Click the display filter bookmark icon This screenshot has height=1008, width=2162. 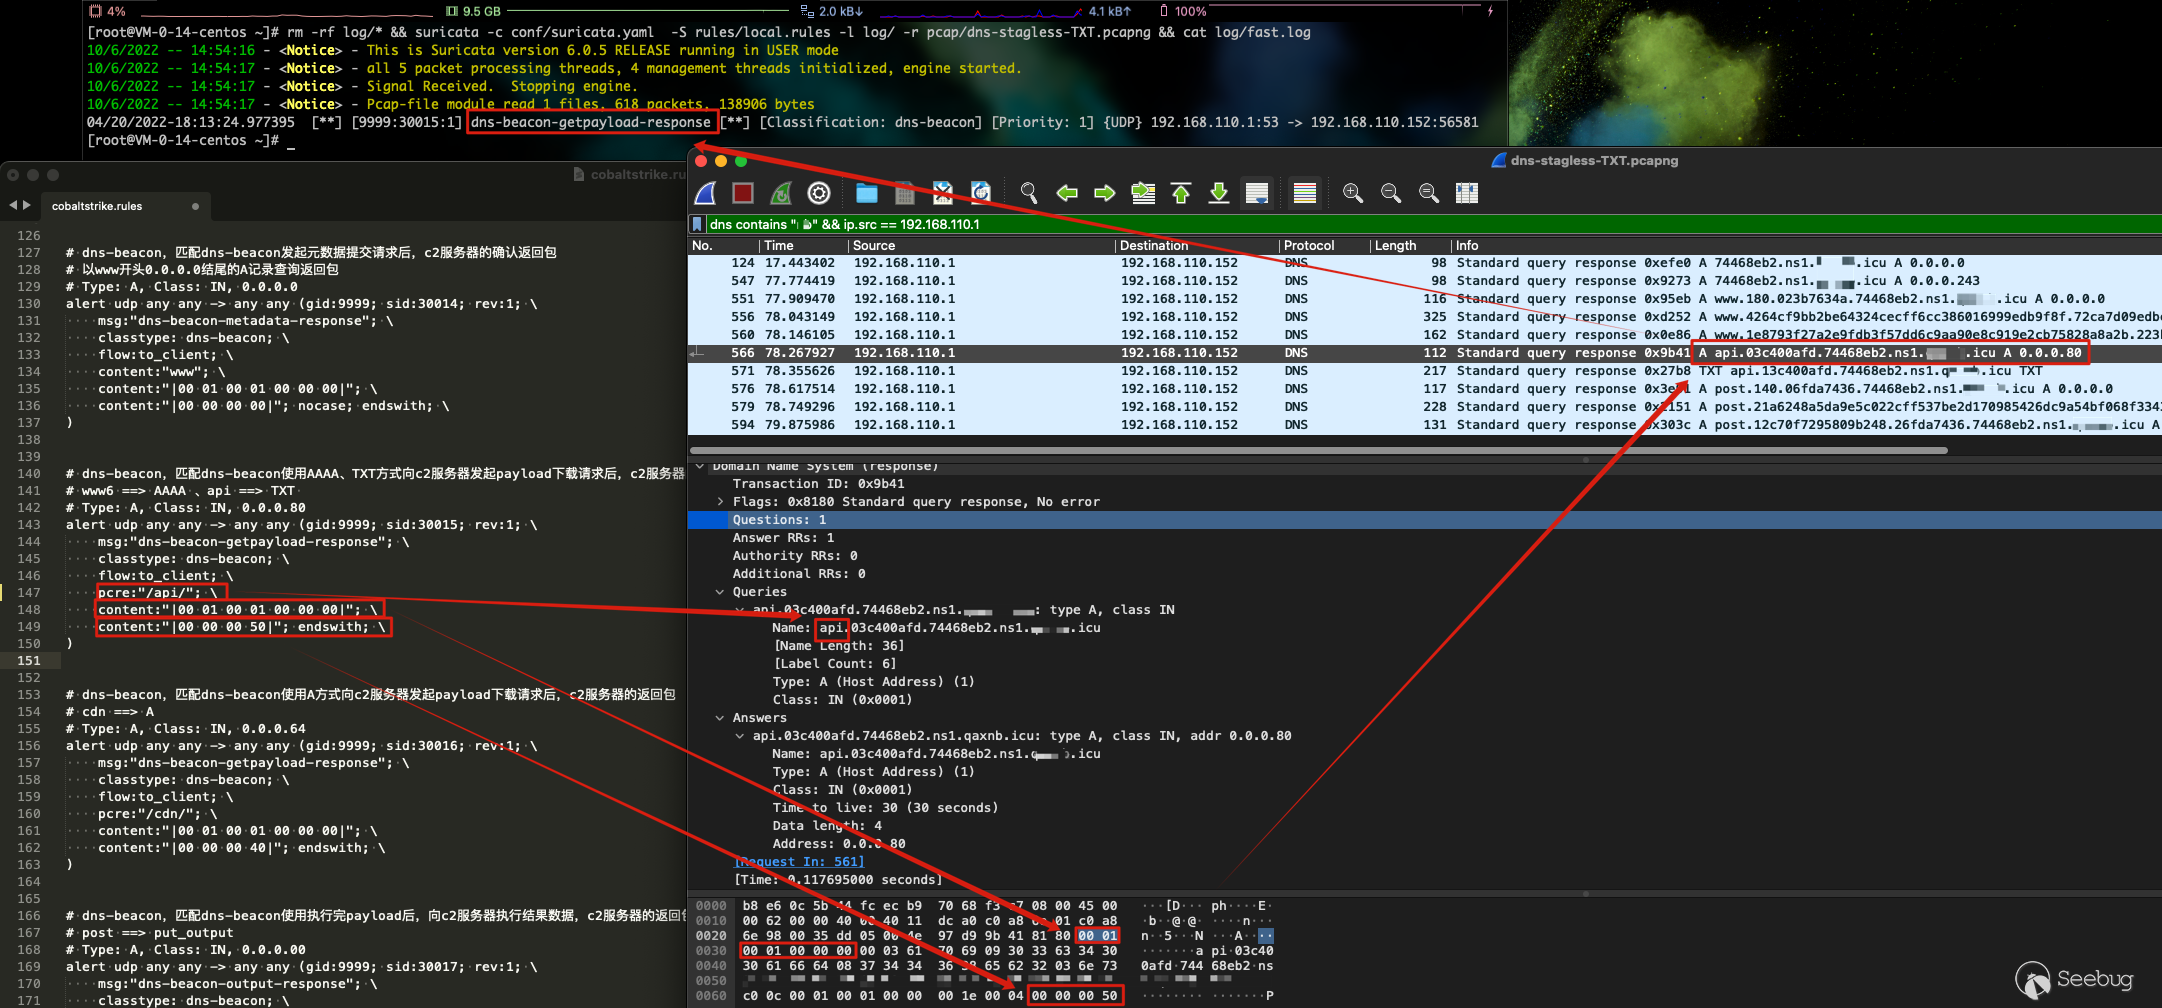pyautogui.click(x=697, y=224)
